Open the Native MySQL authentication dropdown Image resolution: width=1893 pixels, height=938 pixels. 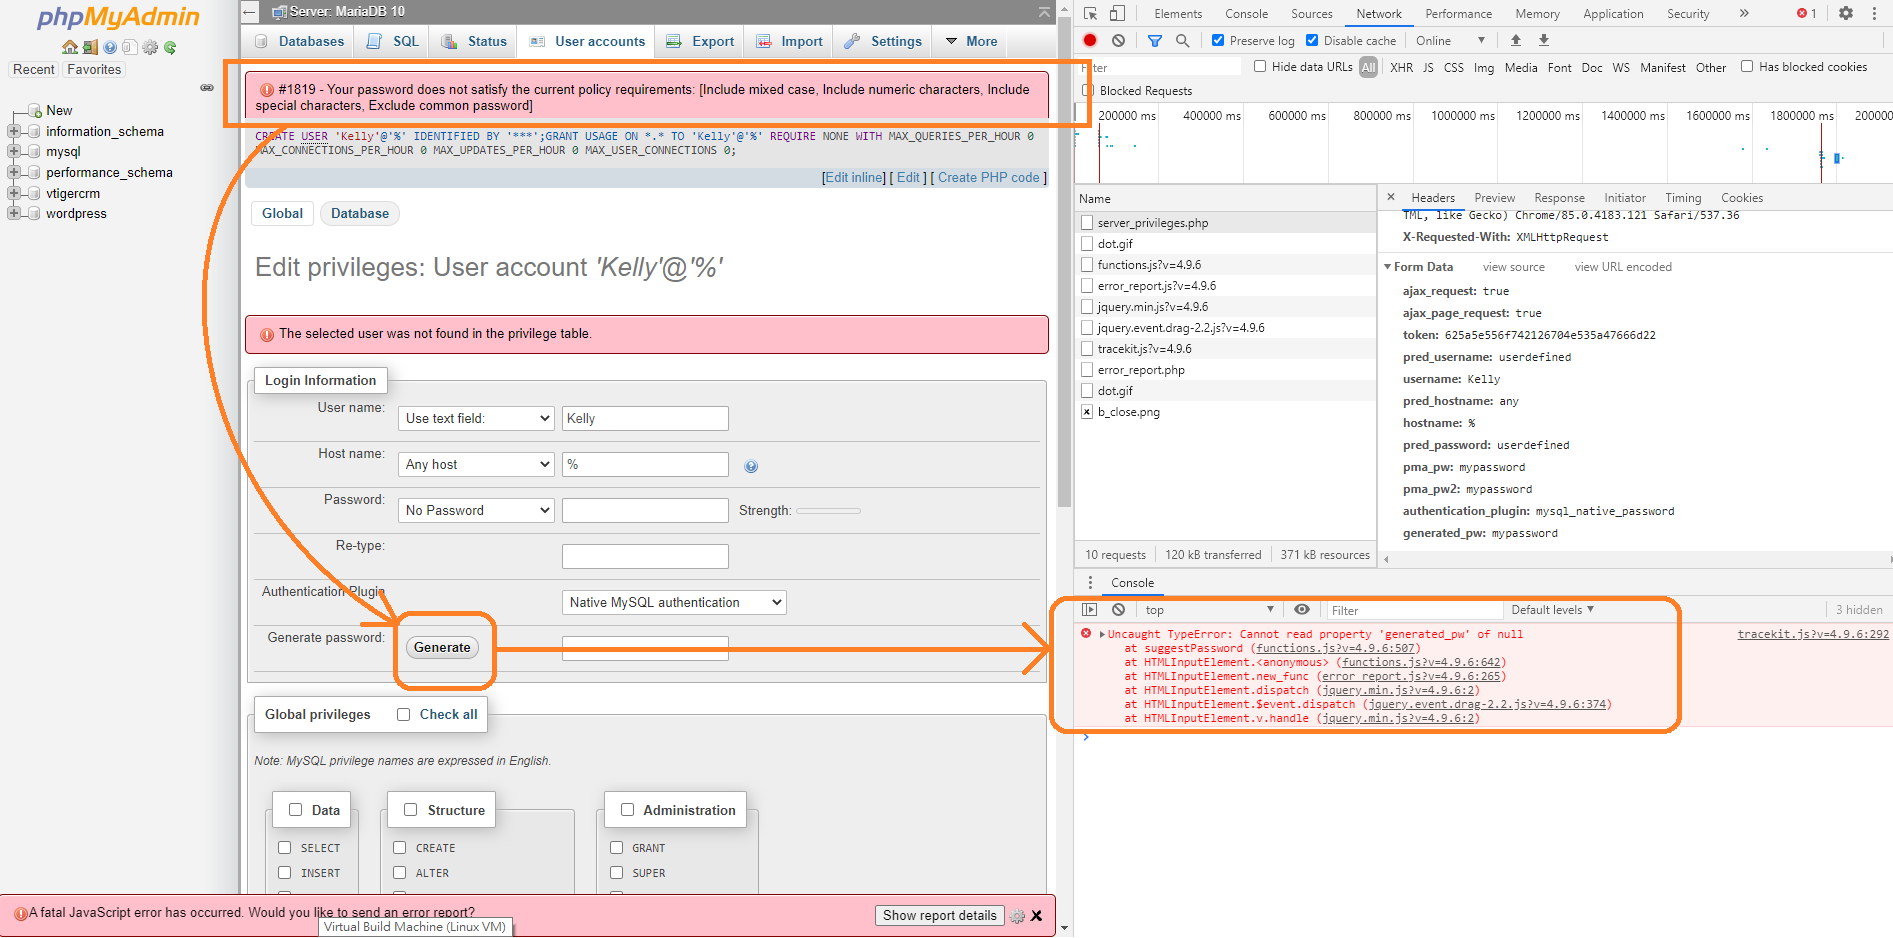[x=673, y=602]
